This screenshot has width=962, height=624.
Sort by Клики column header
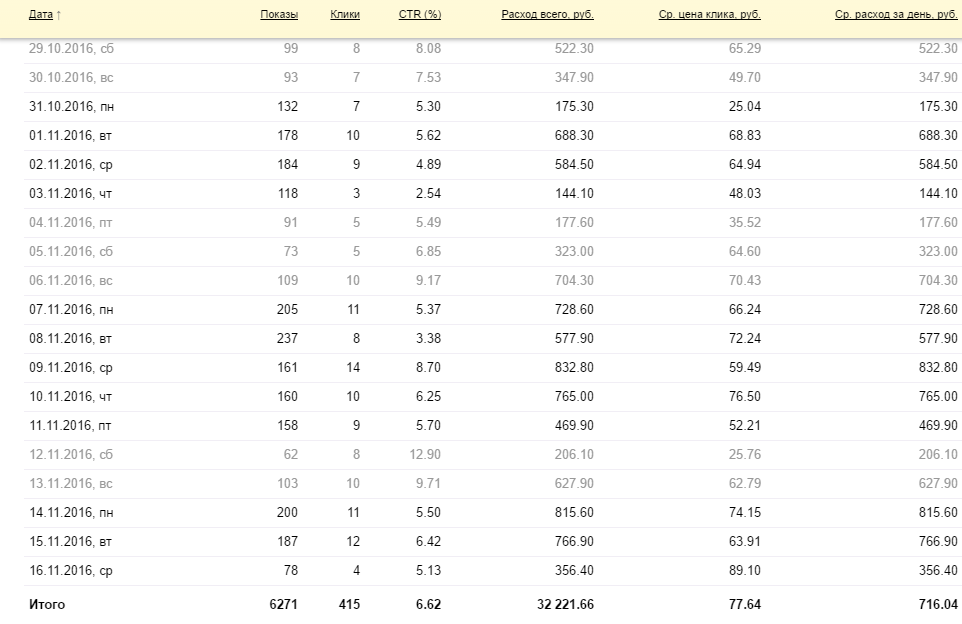coord(345,15)
